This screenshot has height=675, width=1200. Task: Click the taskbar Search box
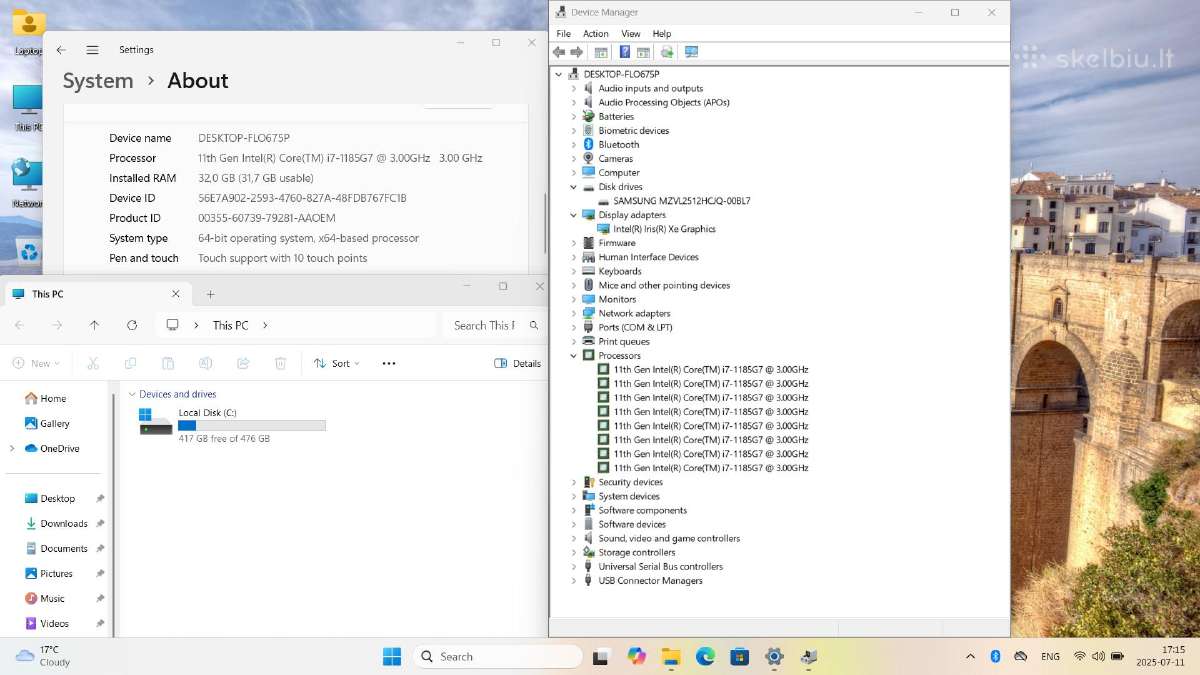coord(497,656)
